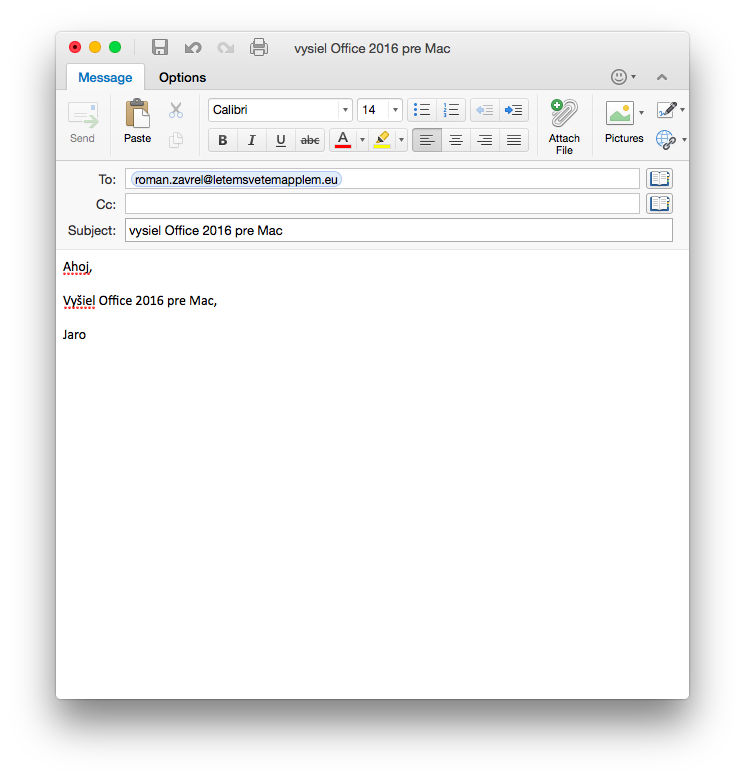Screen dimensions: 745x779
Task: Click the misspelled word Vyšiel in body
Action: pyautogui.click(x=79, y=301)
